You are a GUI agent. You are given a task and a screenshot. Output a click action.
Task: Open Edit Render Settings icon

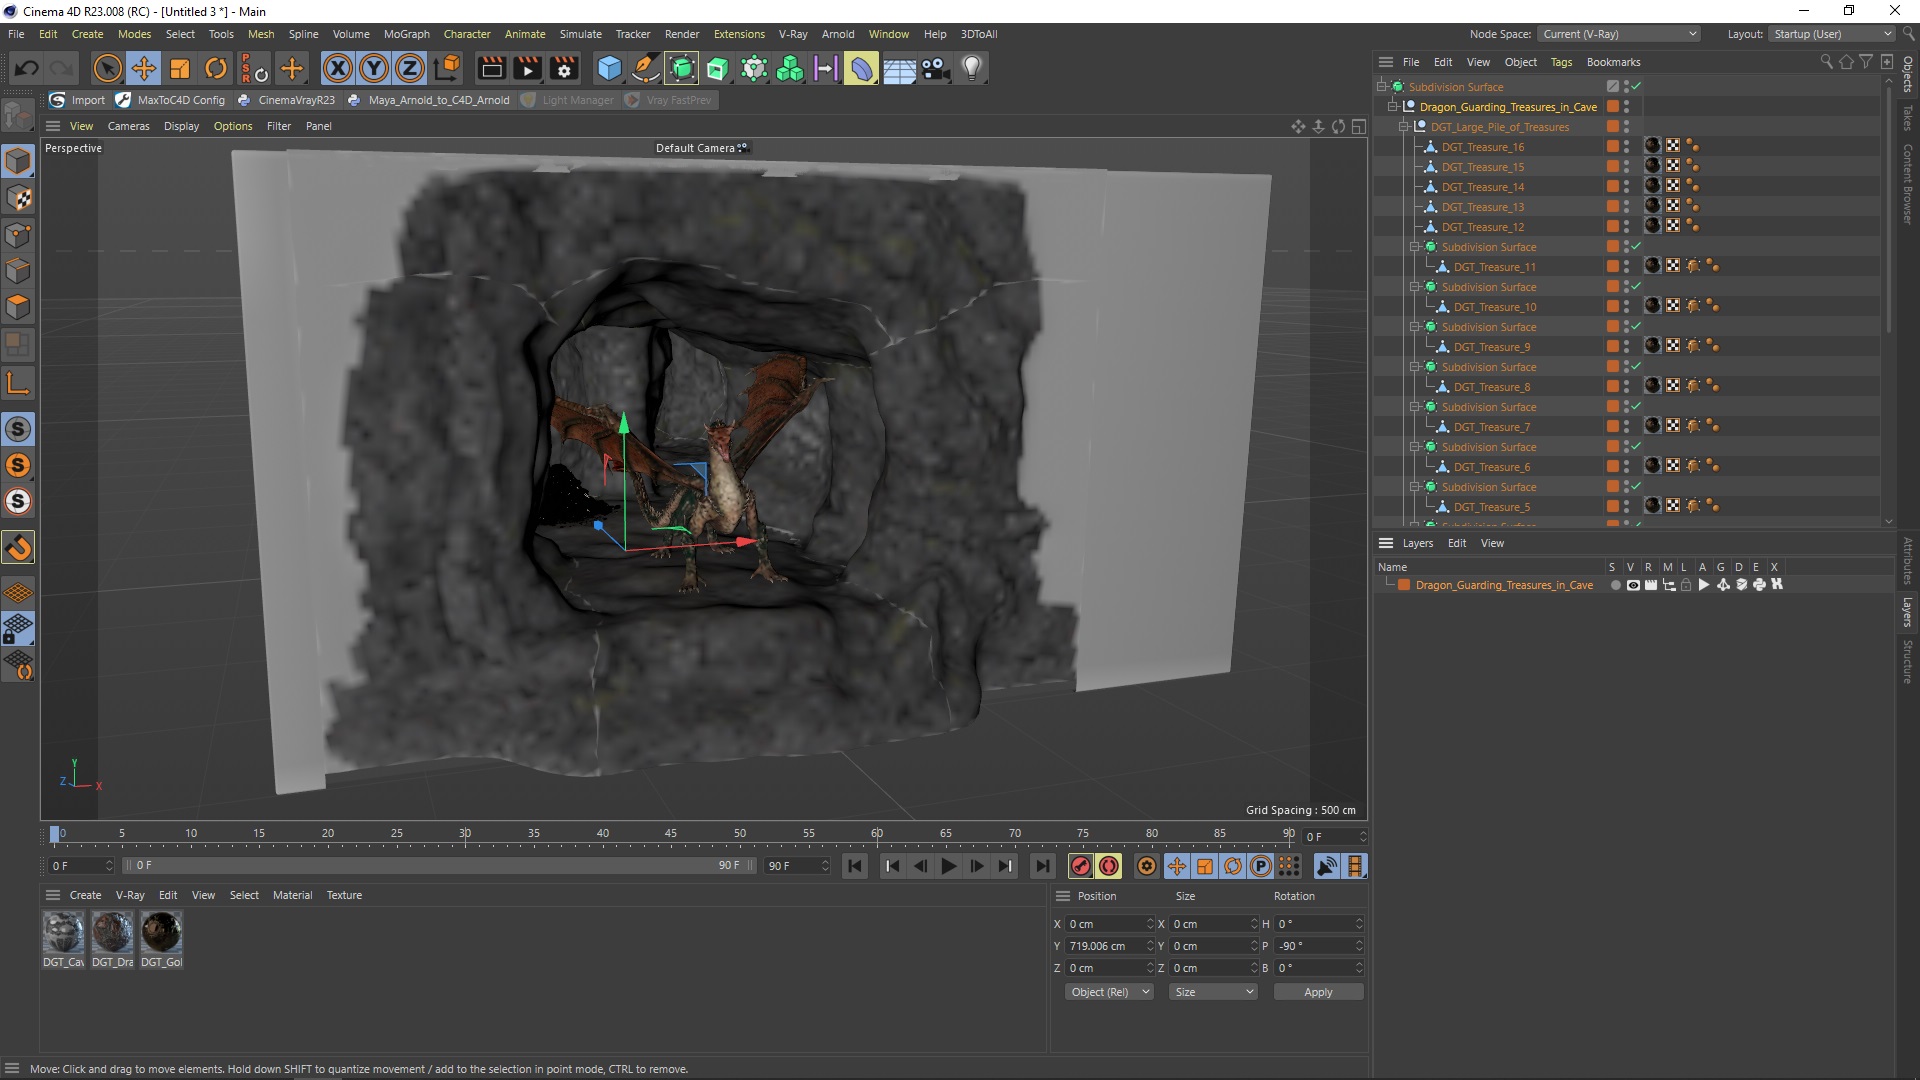tap(564, 68)
